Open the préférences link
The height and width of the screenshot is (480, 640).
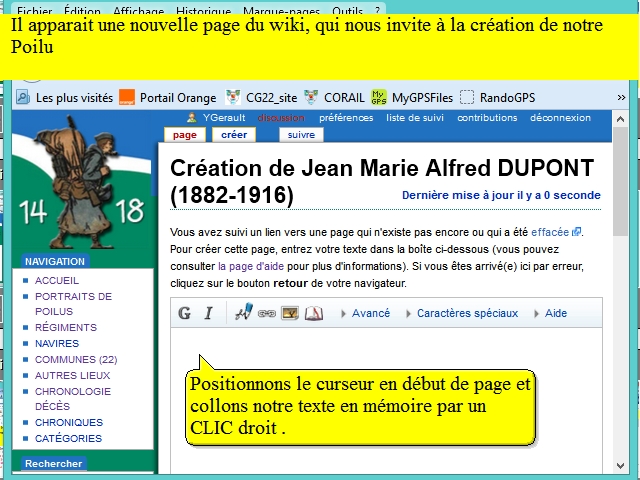pos(346,117)
